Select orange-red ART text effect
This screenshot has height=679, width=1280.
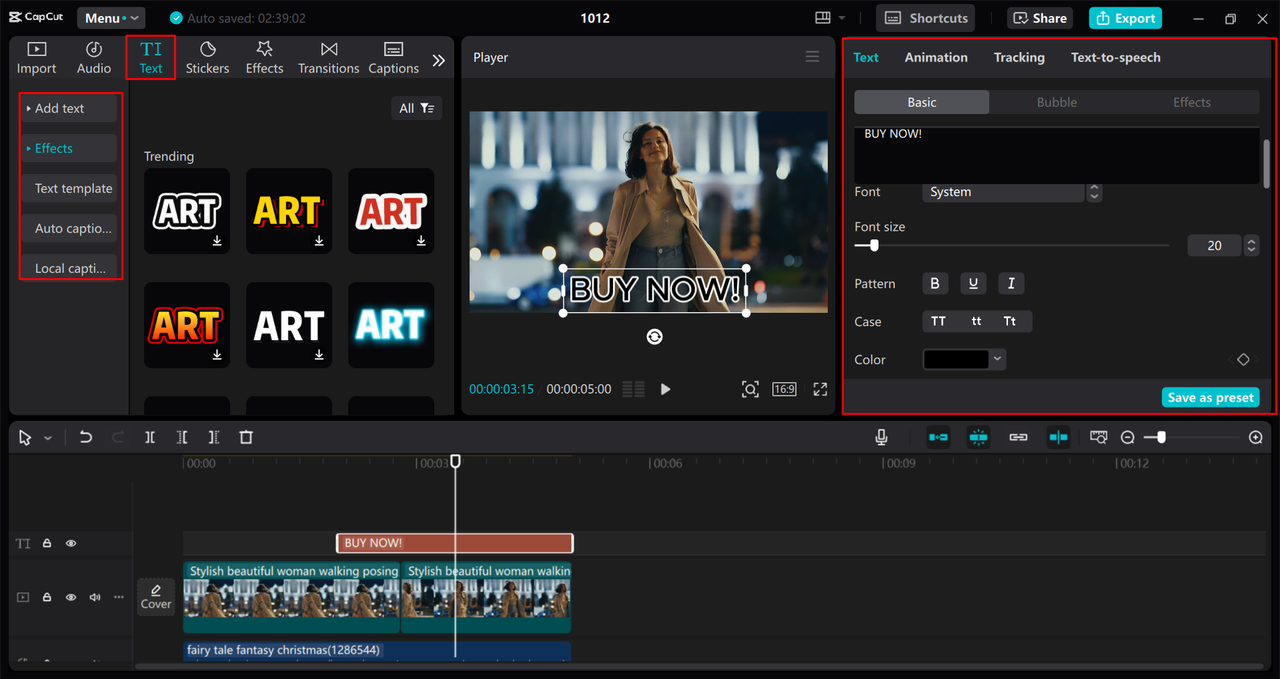coord(187,325)
